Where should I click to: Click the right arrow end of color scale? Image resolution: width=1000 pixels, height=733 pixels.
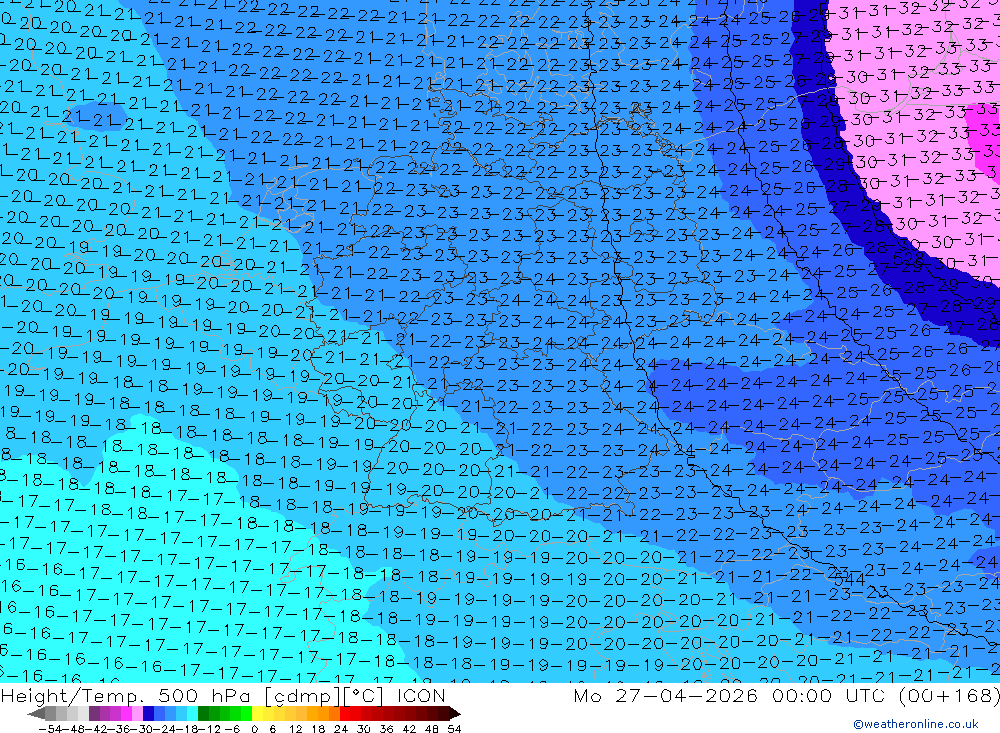[455, 713]
